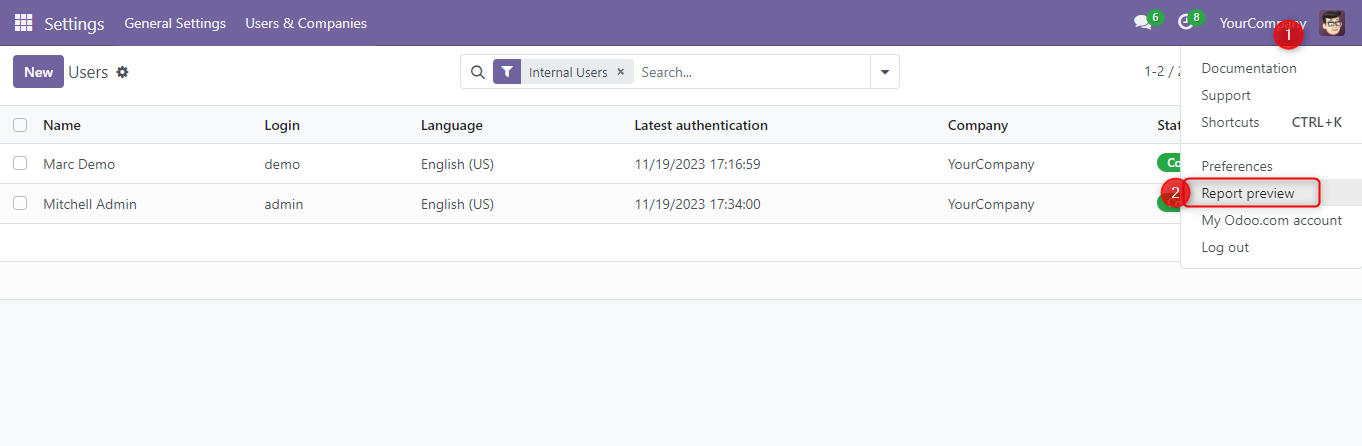Viewport: 1362px width, 446px height.
Task: Check the Mitchell Admin row checkbox
Action: pos(20,203)
